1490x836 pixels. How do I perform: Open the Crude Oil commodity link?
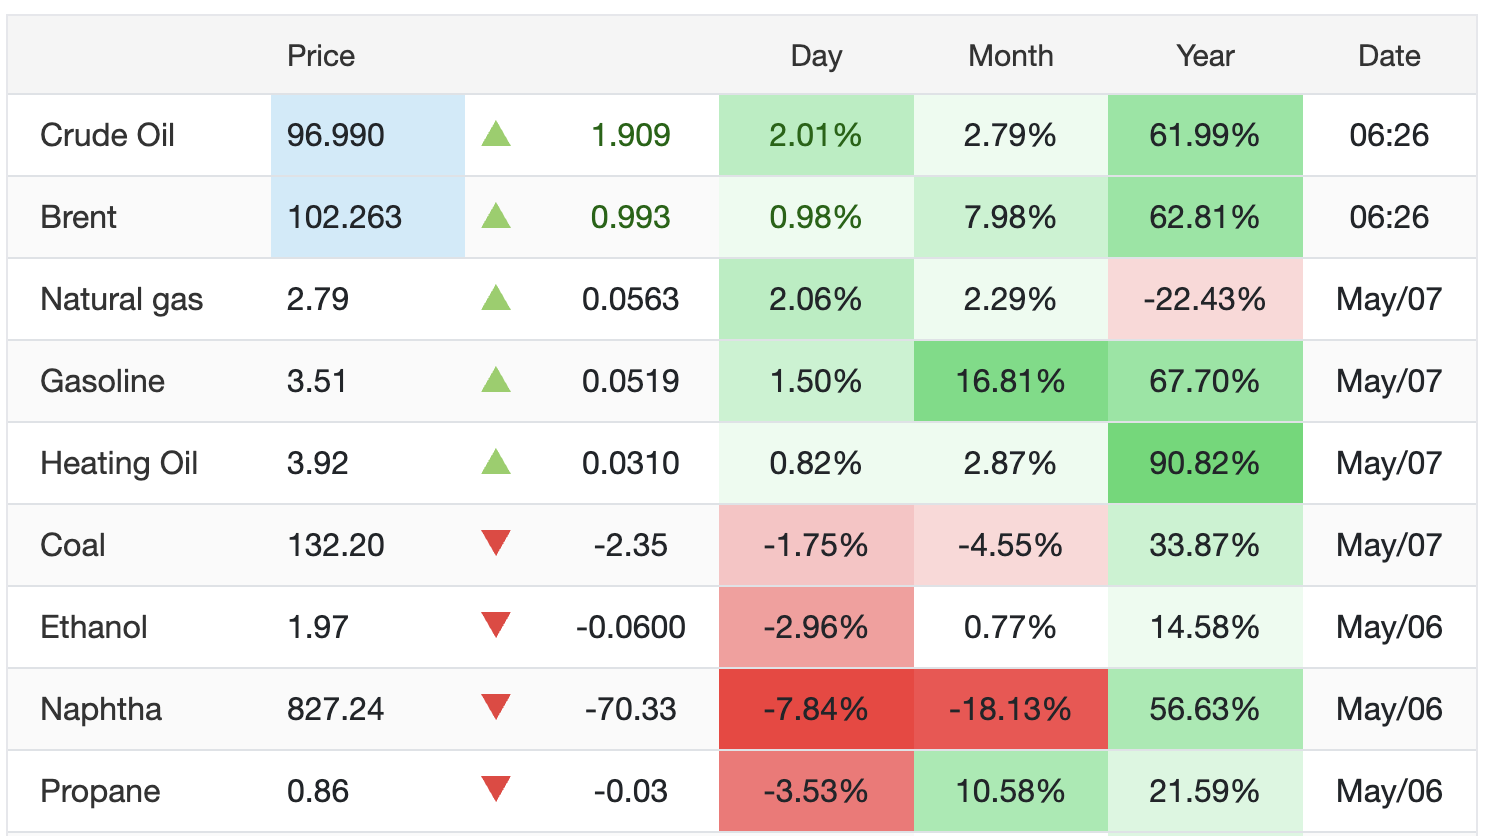(108, 135)
